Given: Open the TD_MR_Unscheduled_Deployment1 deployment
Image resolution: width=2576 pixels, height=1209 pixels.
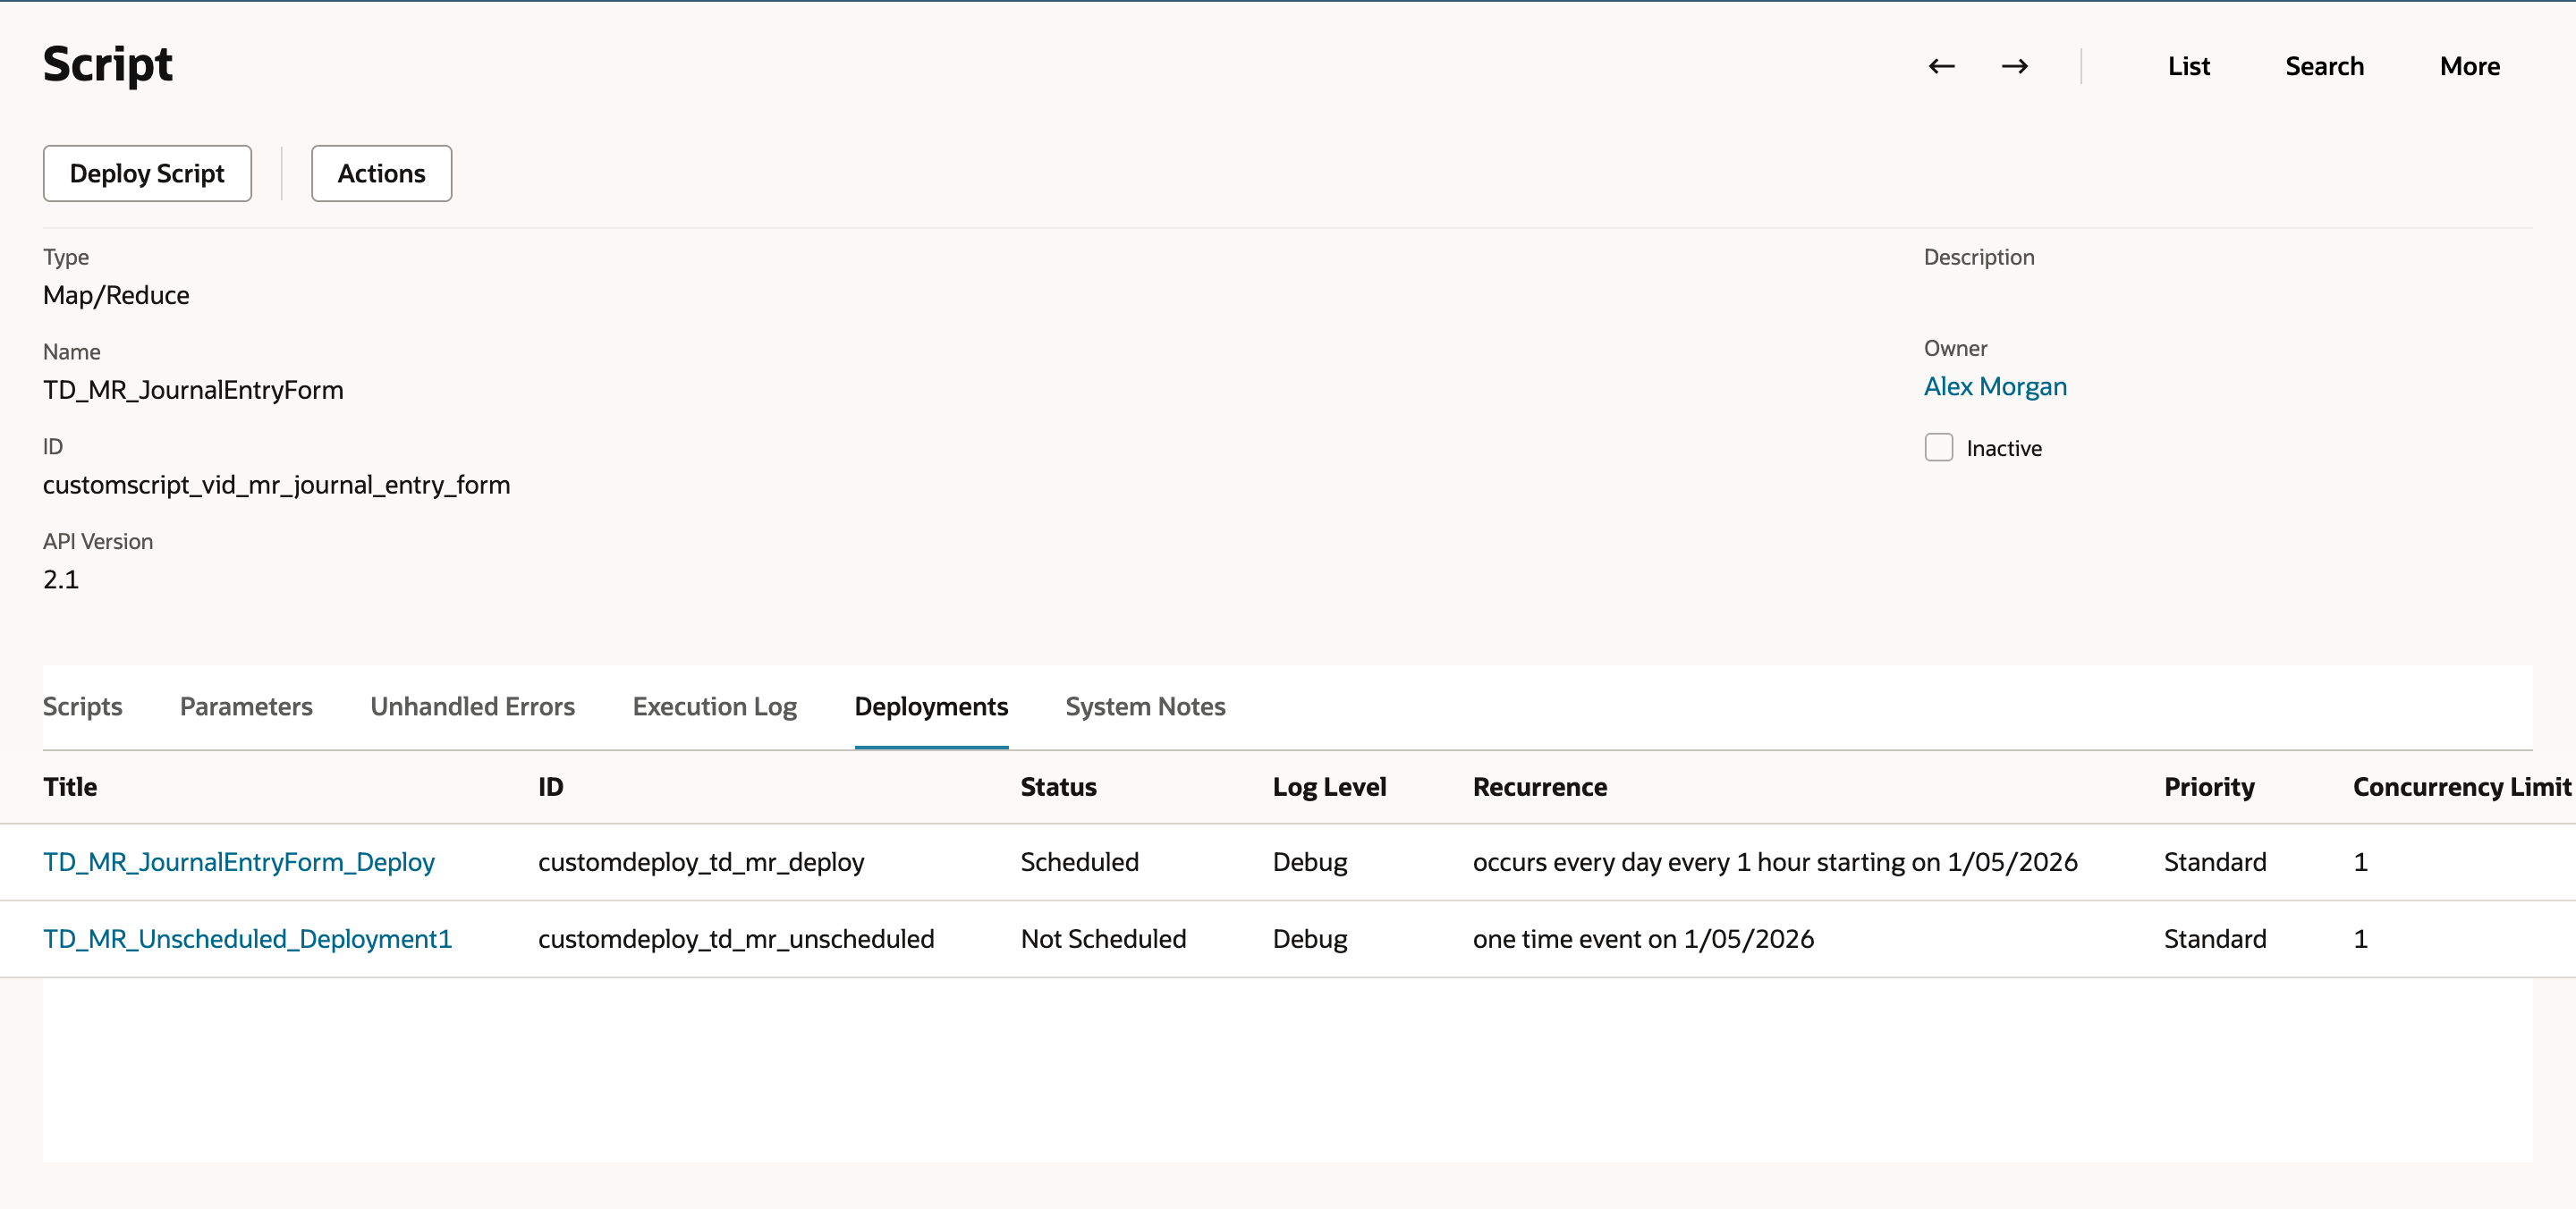Looking at the screenshot, I should (247, 939).
